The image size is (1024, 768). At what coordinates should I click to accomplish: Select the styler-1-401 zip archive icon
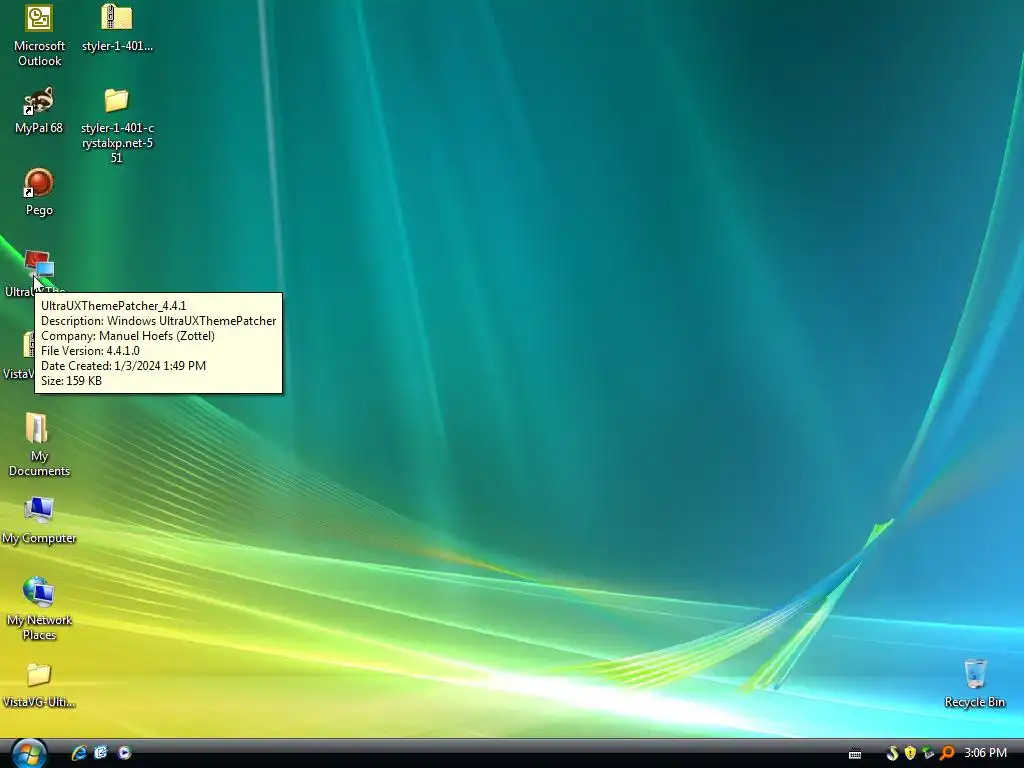[x=117, y=18]
